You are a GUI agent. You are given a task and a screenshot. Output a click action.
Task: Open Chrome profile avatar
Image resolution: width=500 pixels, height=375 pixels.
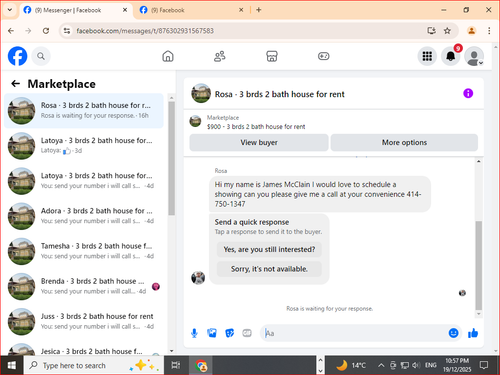pyautogui.click(x=471, y=31)
